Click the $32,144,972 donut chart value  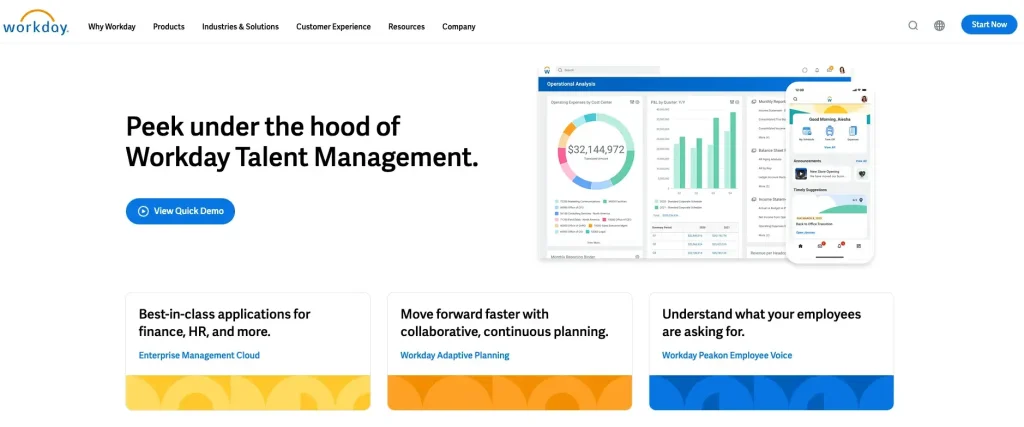pyautogui.click(x=596, y=150)
